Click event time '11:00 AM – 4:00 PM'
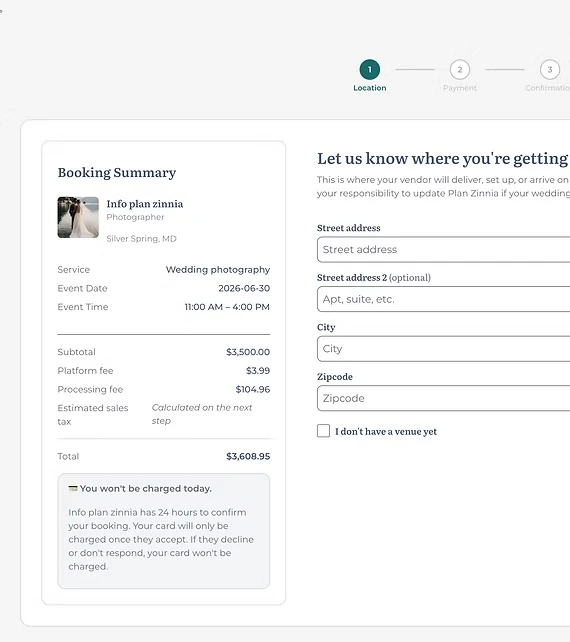The image size is (570, 642). coord(227,307)
